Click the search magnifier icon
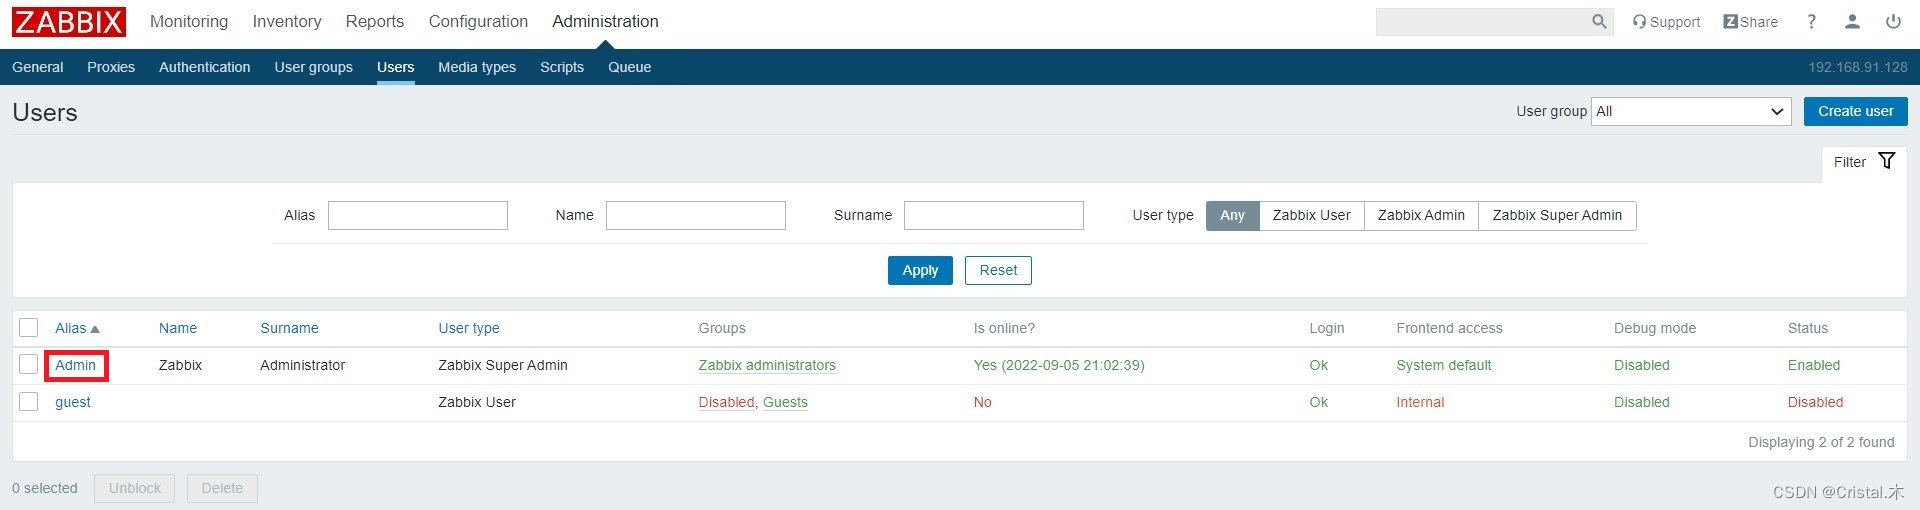The height and width of the screenshot is (510, 1920). (x=1599, y=21)
